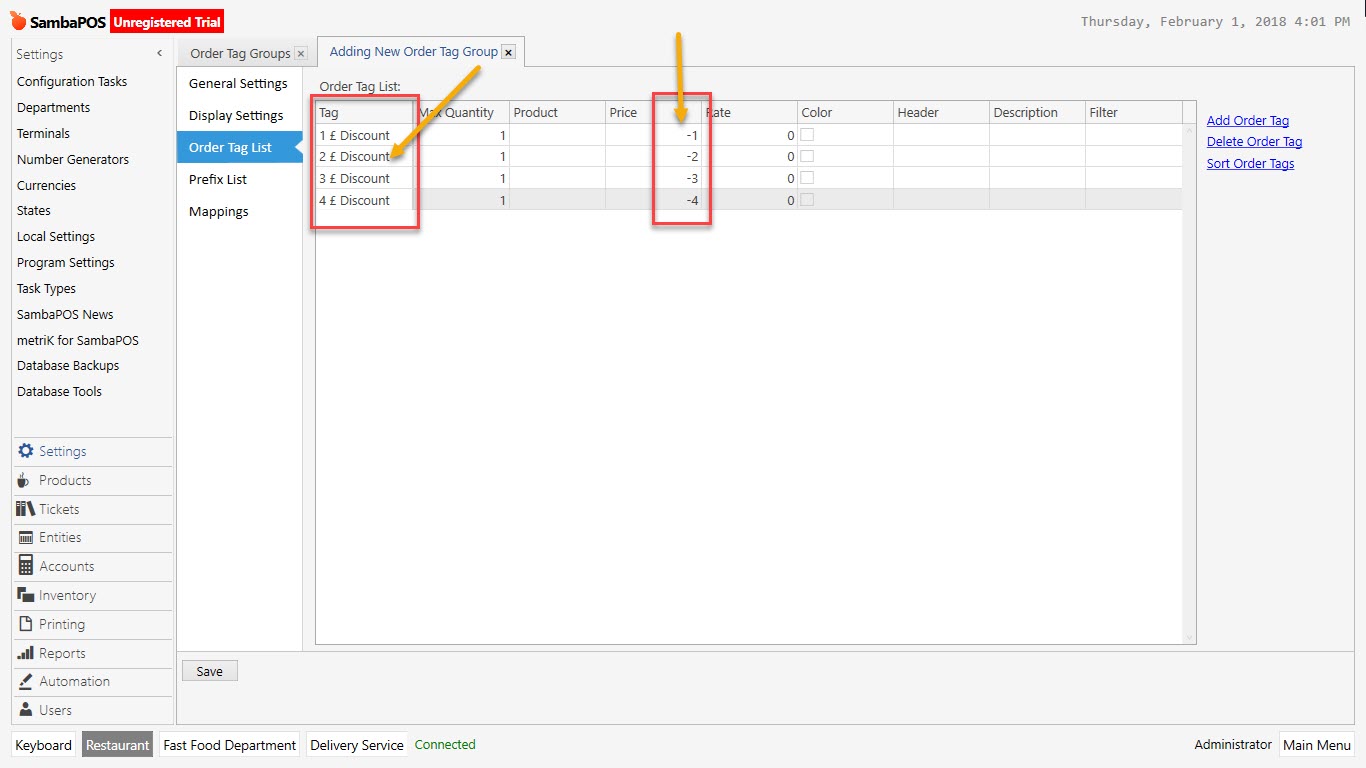1366x768 pixels.
Task: Click the Sort Order Tags link
Action: [1250, 163]
